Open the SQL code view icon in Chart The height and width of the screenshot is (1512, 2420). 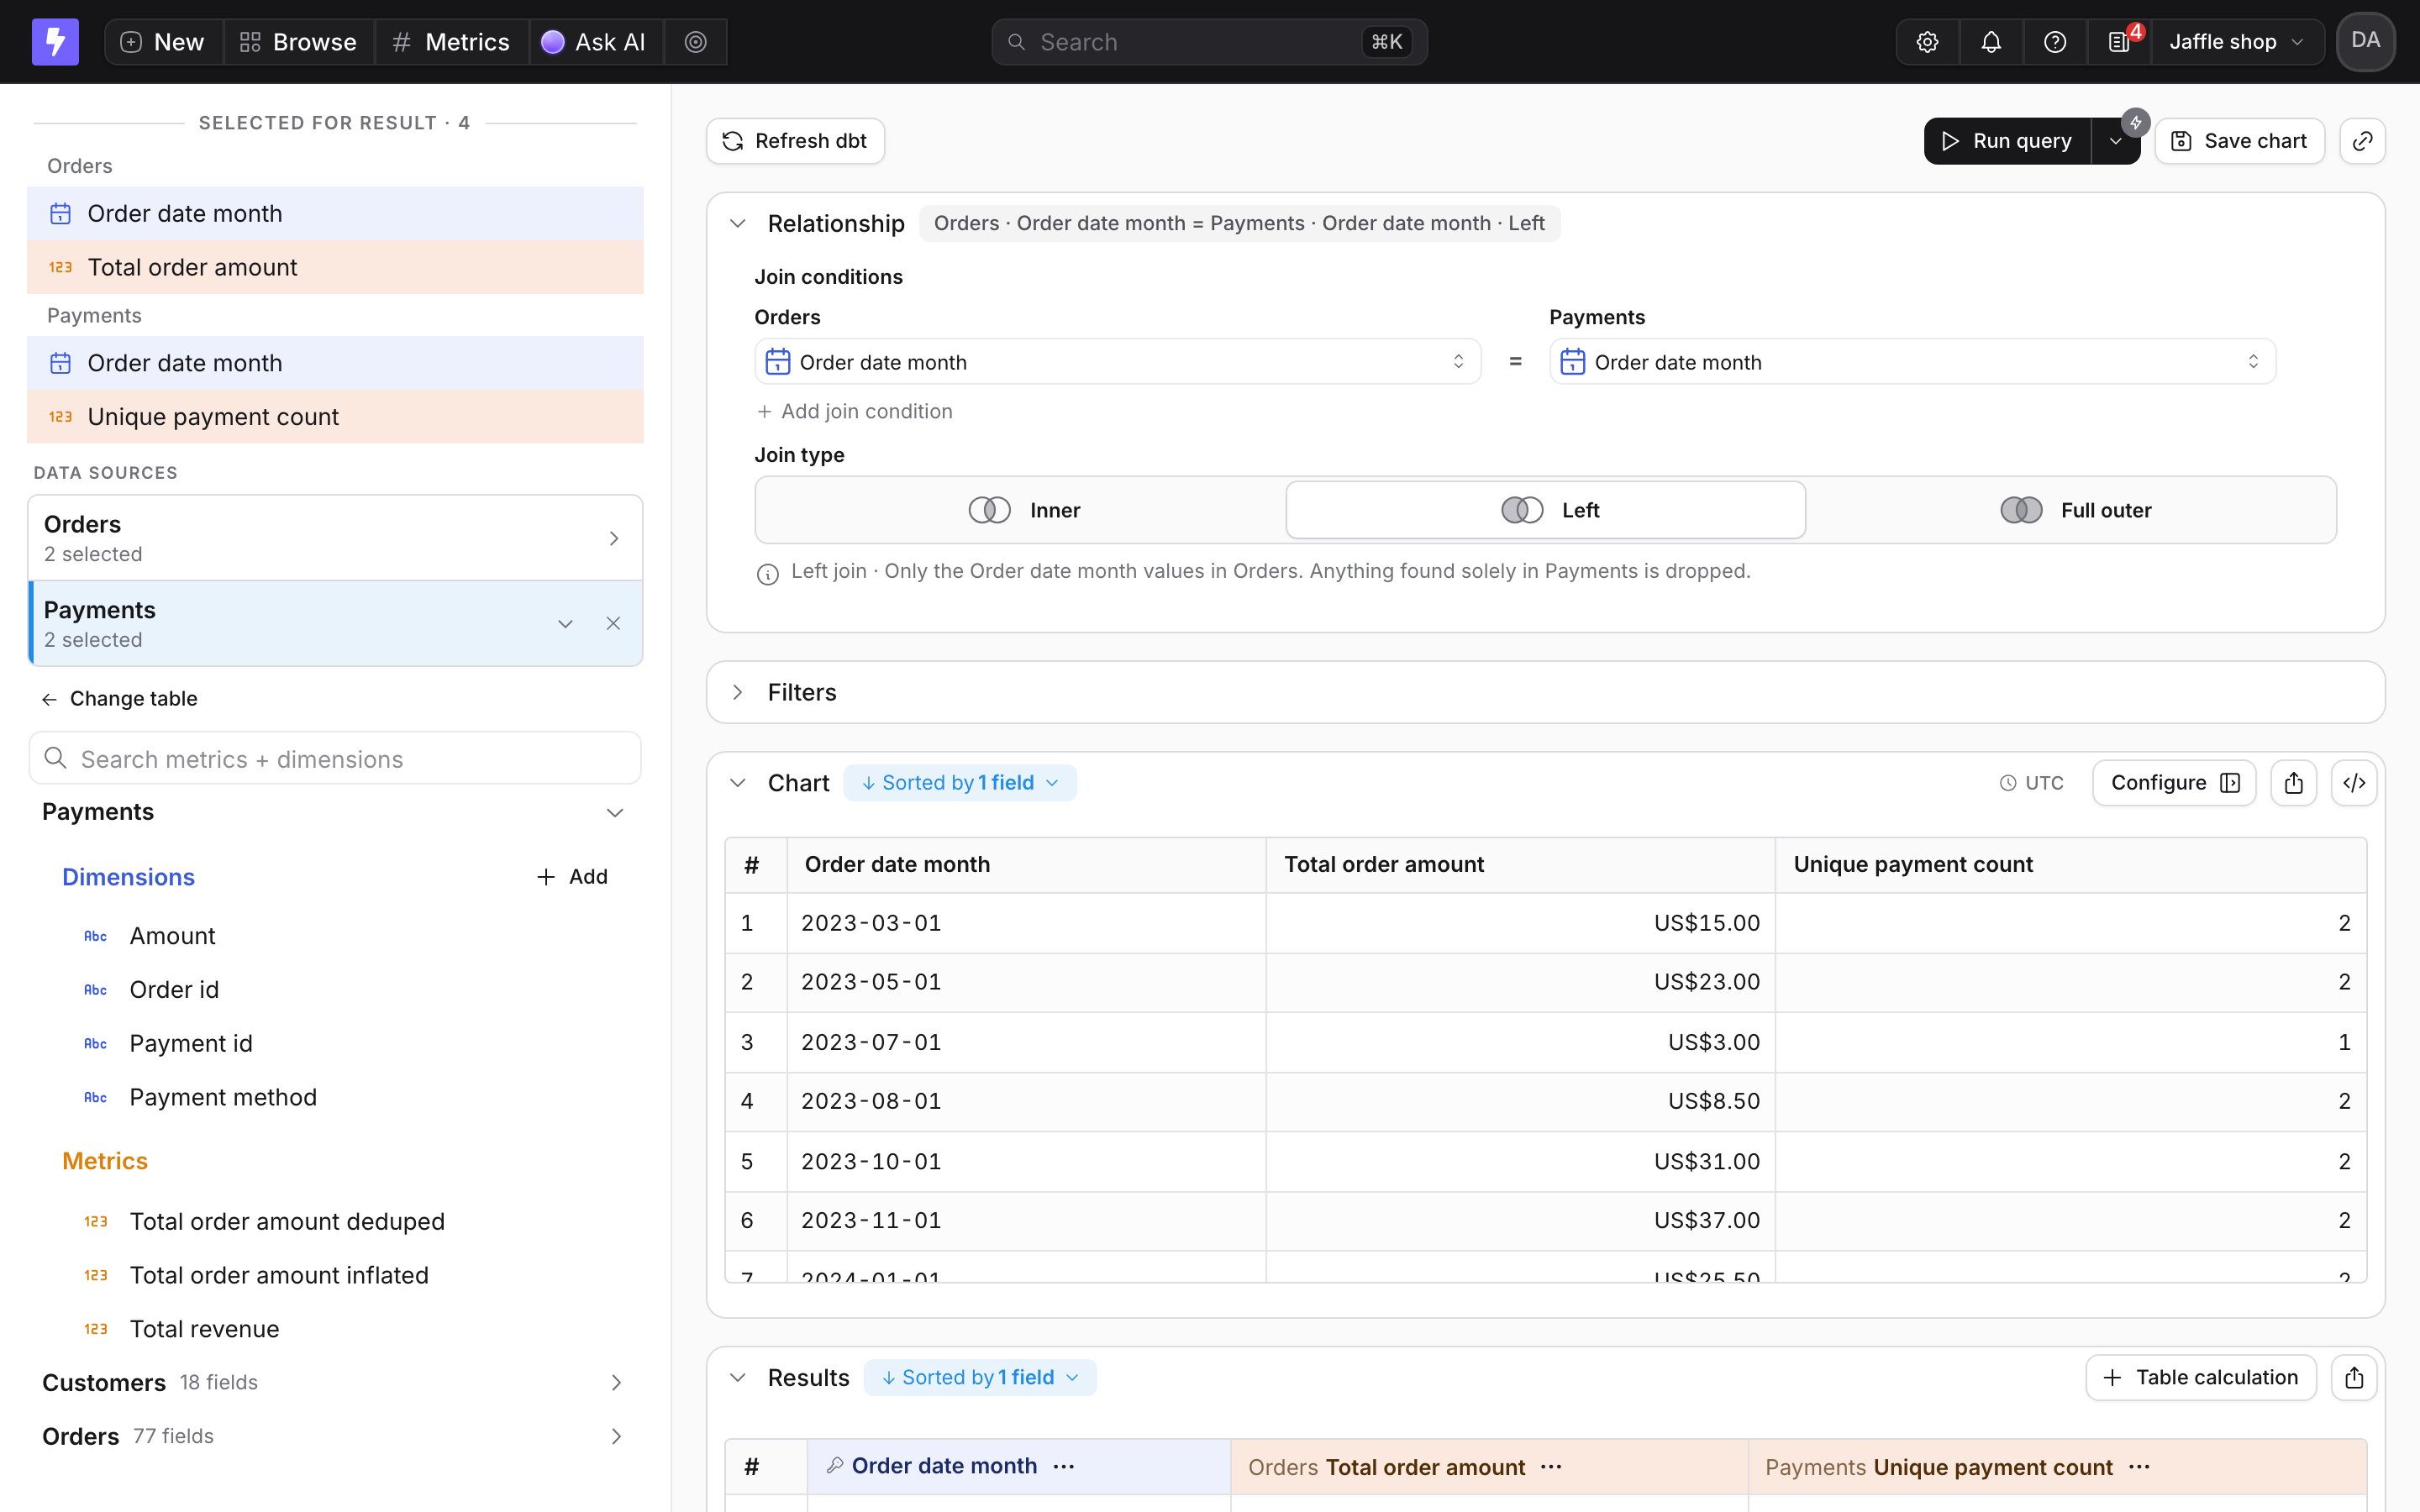[x=2354, y=783]
